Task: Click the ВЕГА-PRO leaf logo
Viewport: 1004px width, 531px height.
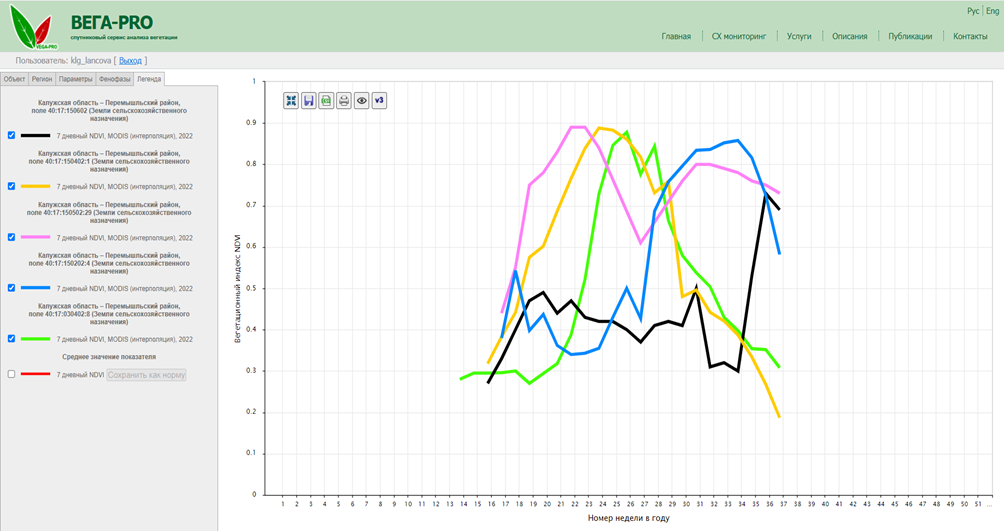Action: coord(33,28)
